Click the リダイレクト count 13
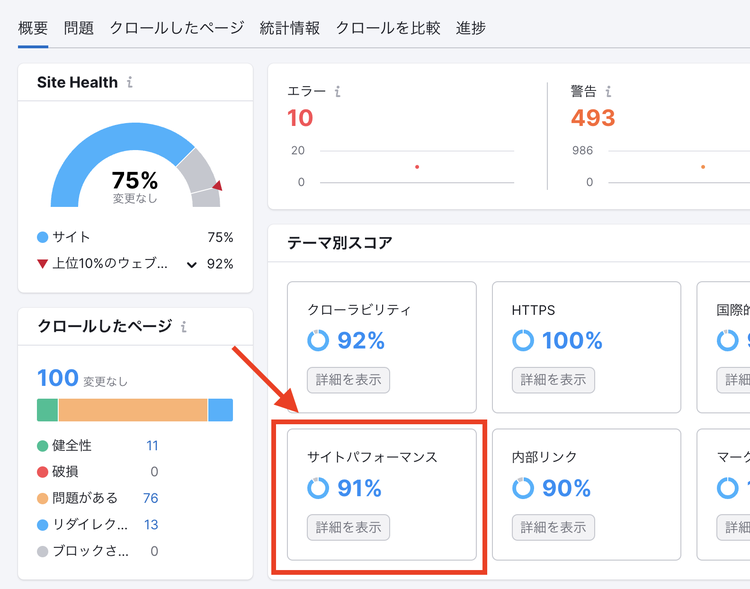This screenshot has height=589, width=750. tap(151, 524)
